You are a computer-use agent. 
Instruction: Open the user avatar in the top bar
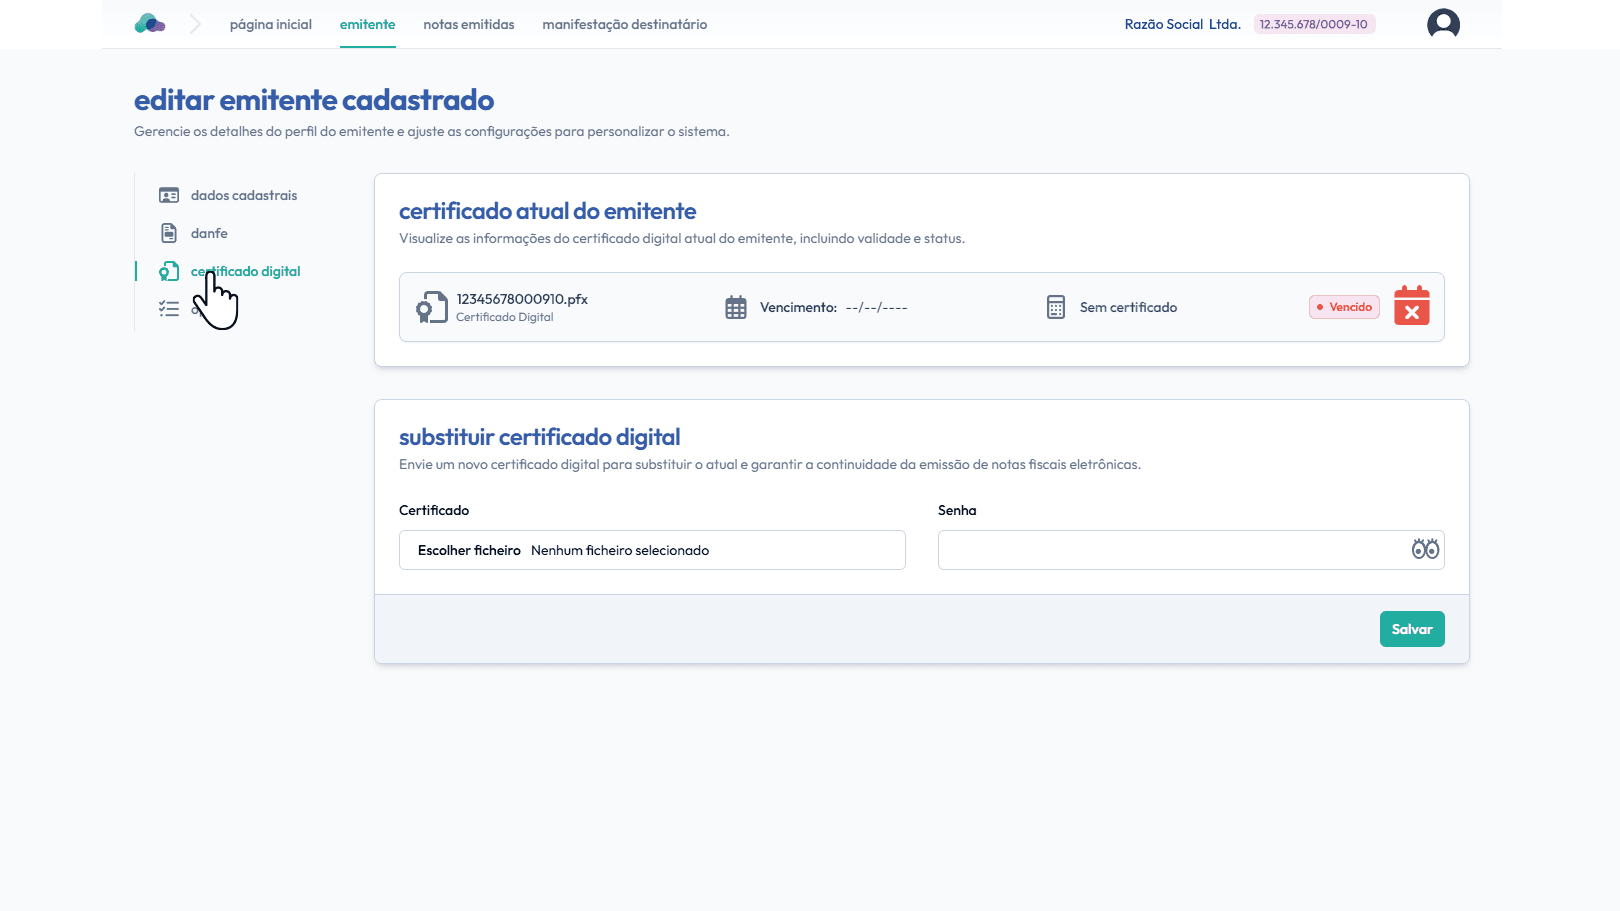[x=1443, y=23]
